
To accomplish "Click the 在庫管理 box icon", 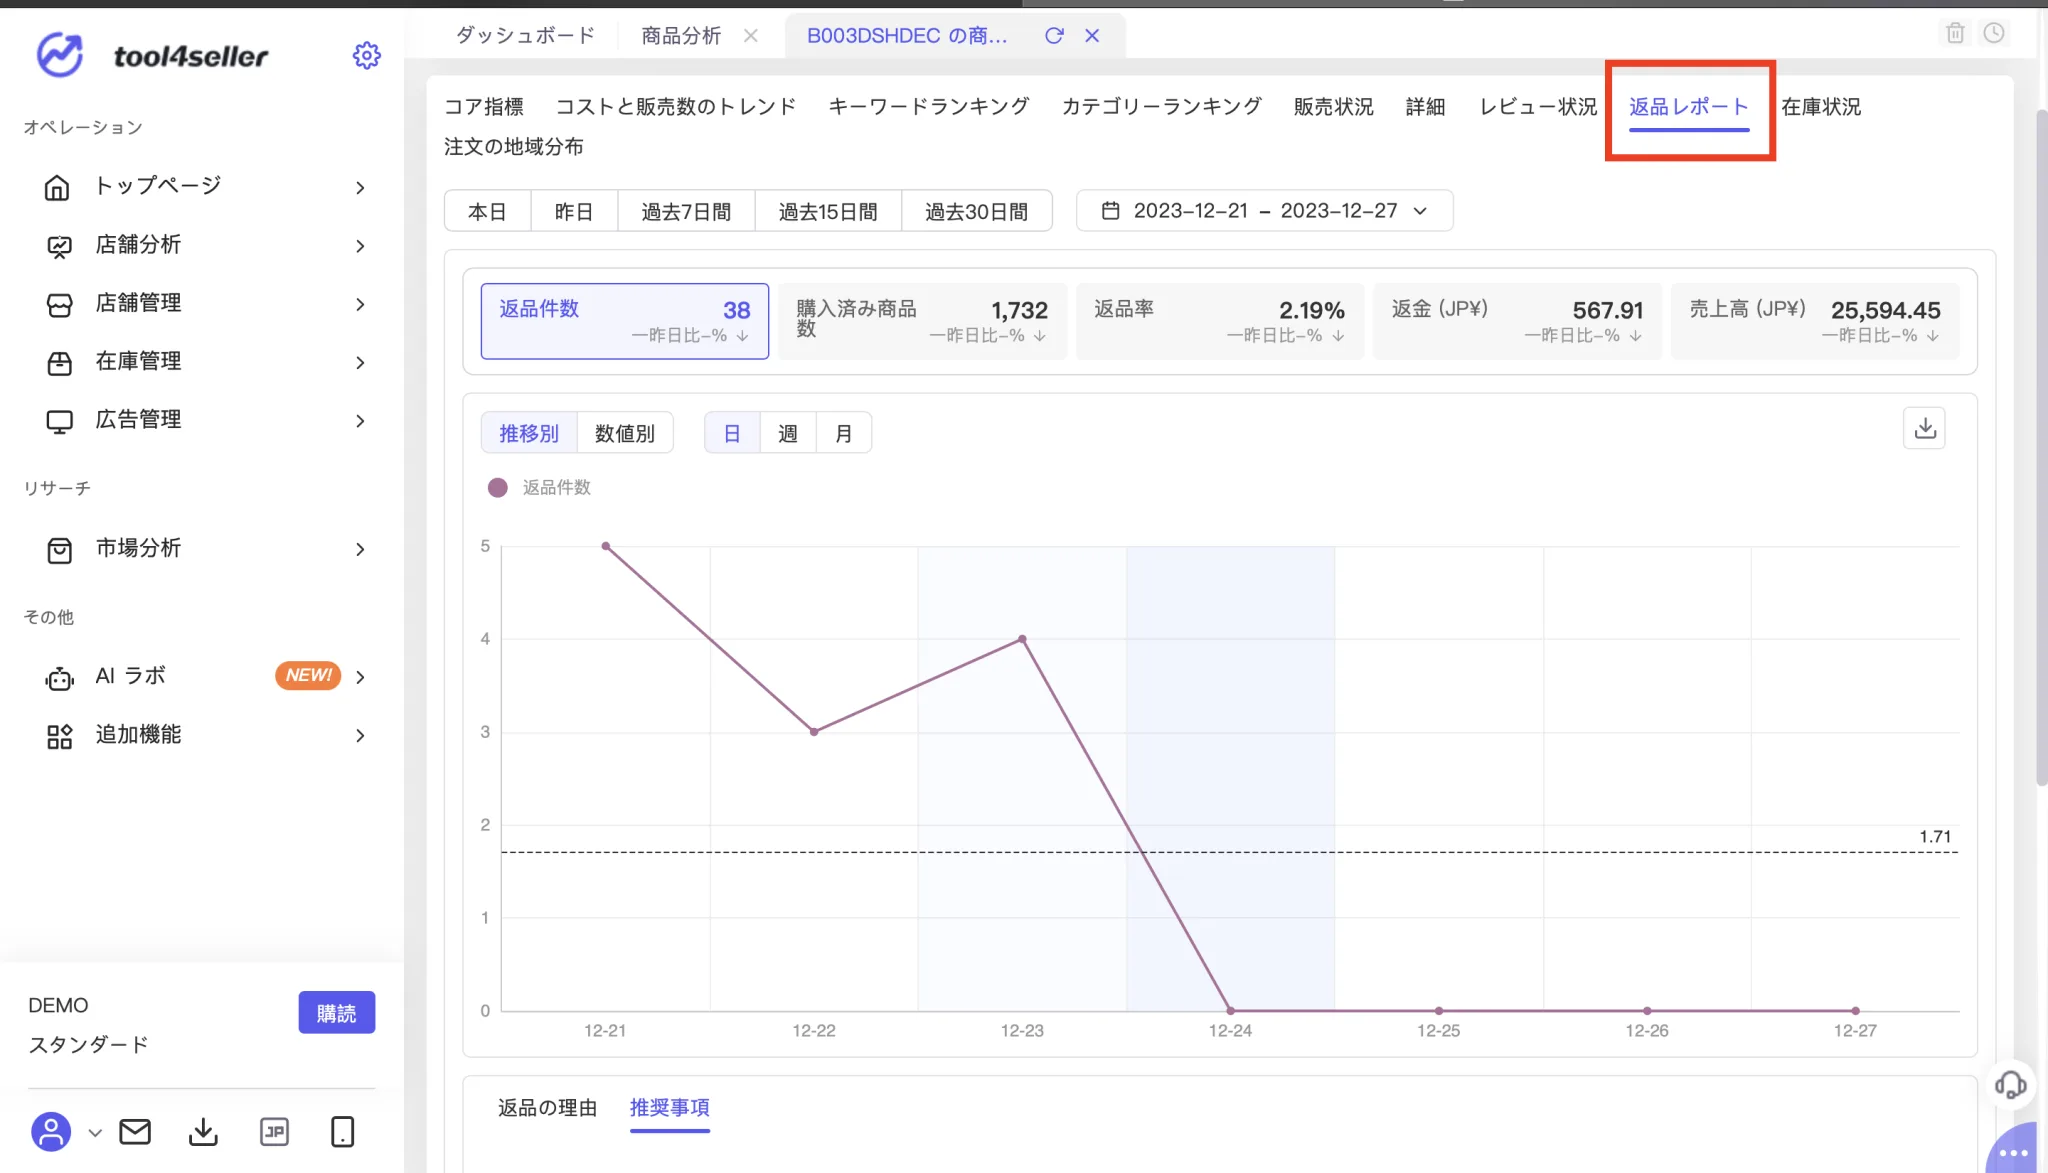I will (59, 362).
